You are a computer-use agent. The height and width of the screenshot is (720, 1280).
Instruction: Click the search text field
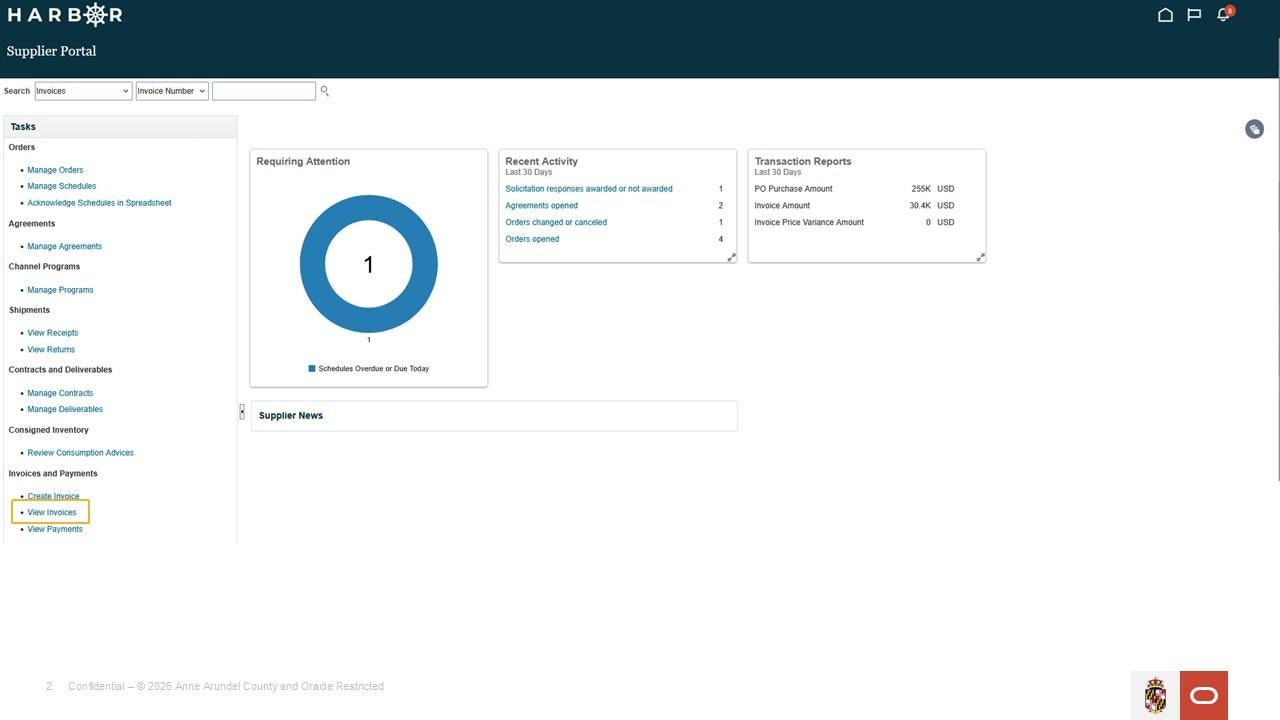pos(264,91)
